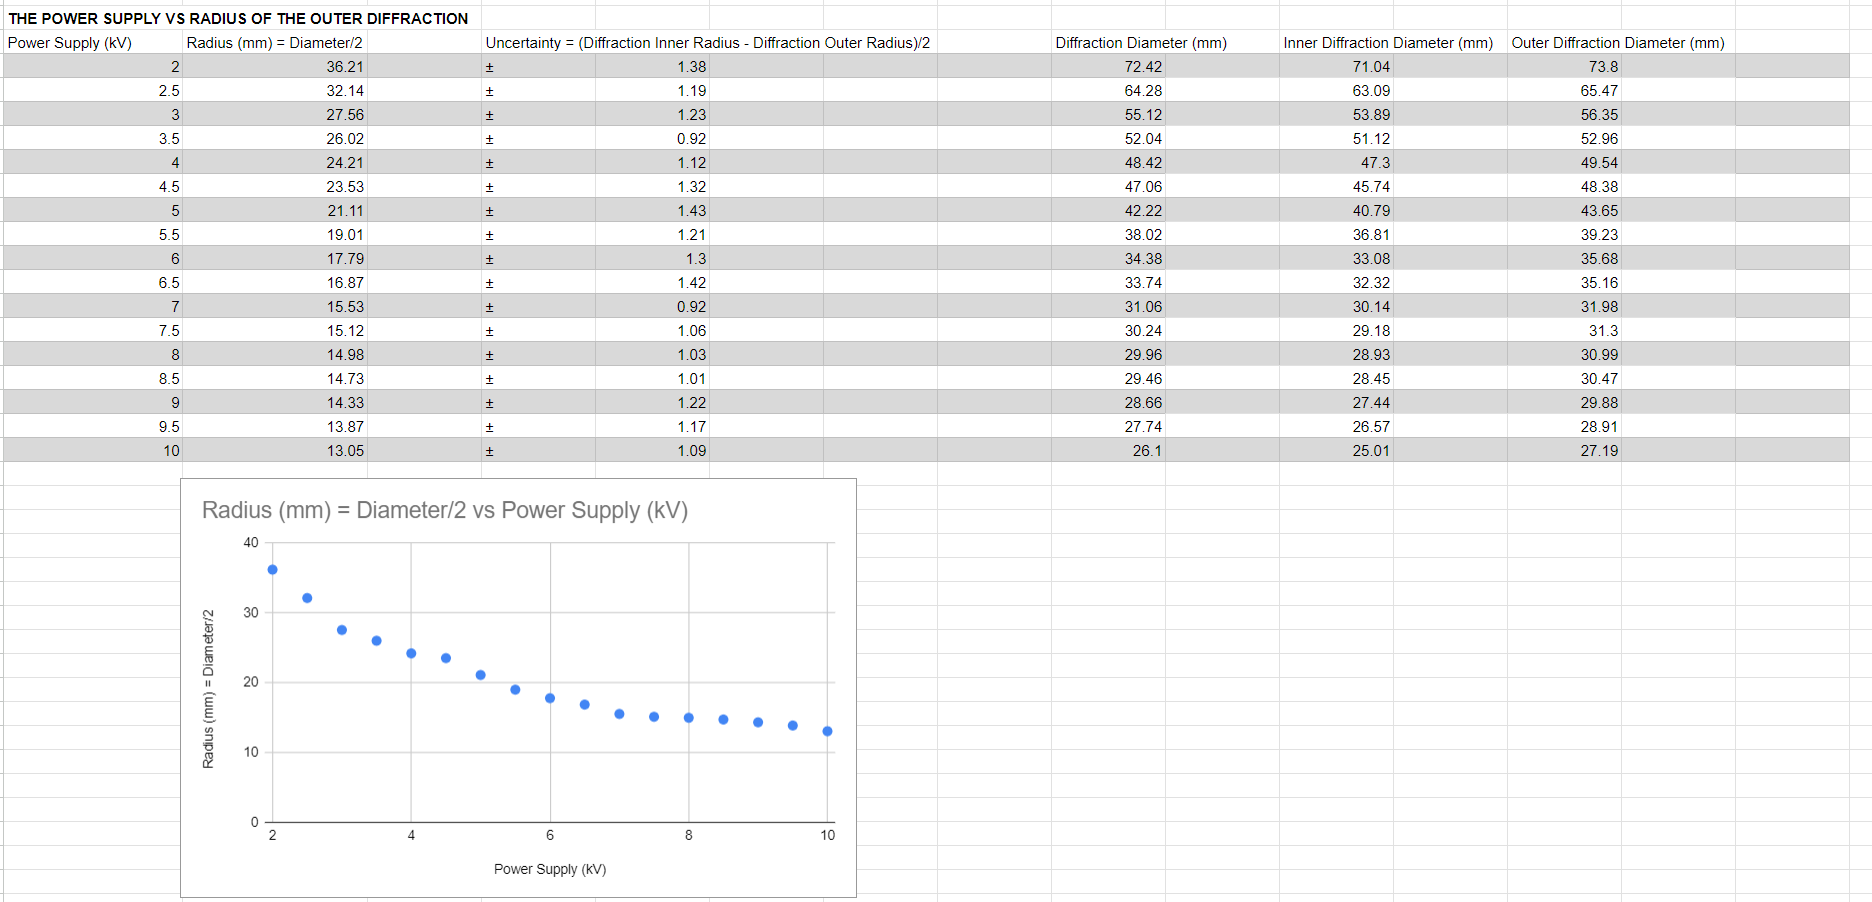
Task: Select radius cell 21.11
Action: point(345,210)
